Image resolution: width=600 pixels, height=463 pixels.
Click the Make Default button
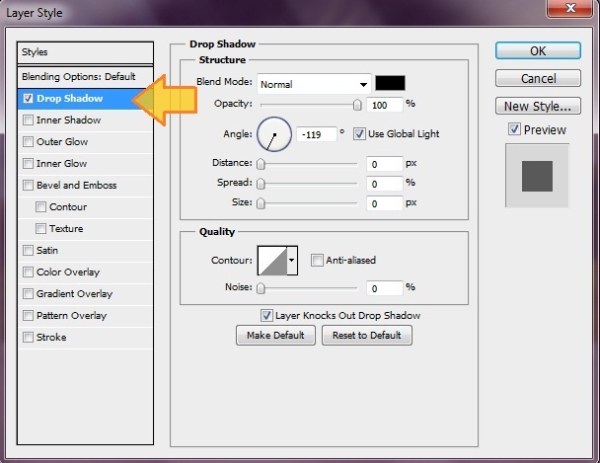(275, 336)
